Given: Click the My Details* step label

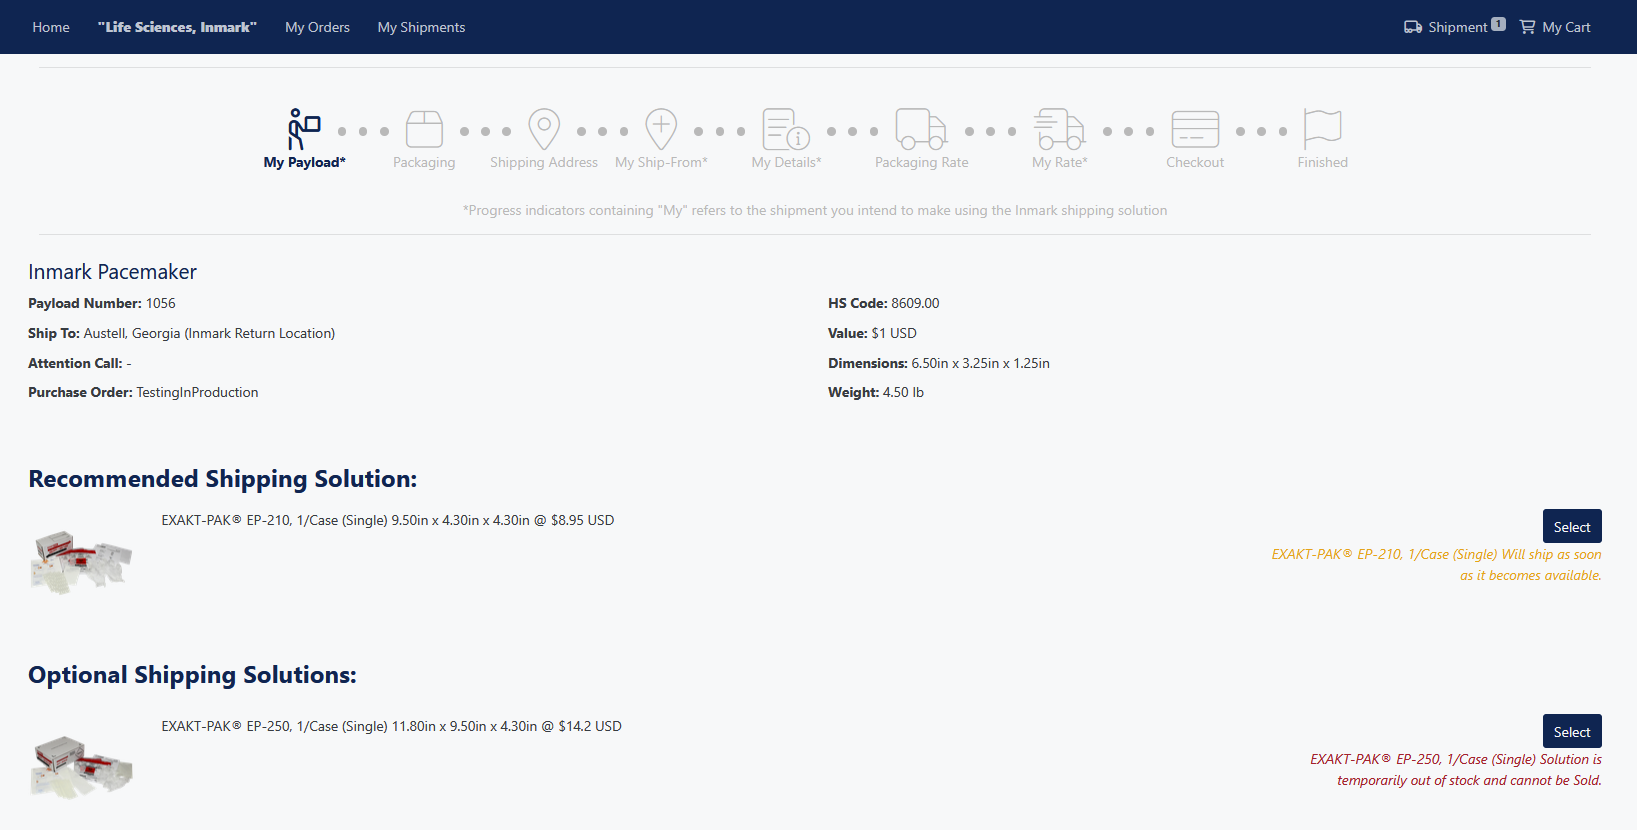Looking at the screenshot, I should coord(786,162).
